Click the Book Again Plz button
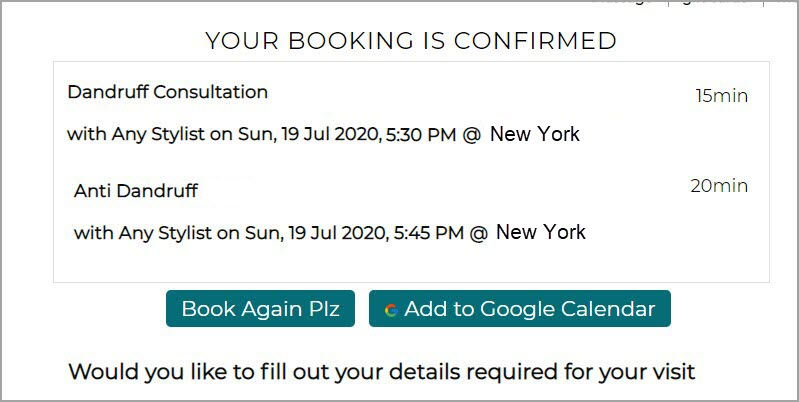Screen dimensions: 799x402 click(260, 309)
